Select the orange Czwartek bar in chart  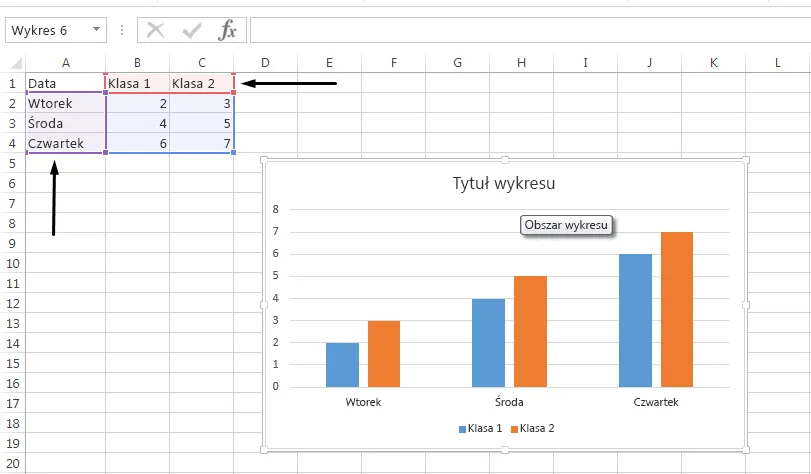coord(677,309)
